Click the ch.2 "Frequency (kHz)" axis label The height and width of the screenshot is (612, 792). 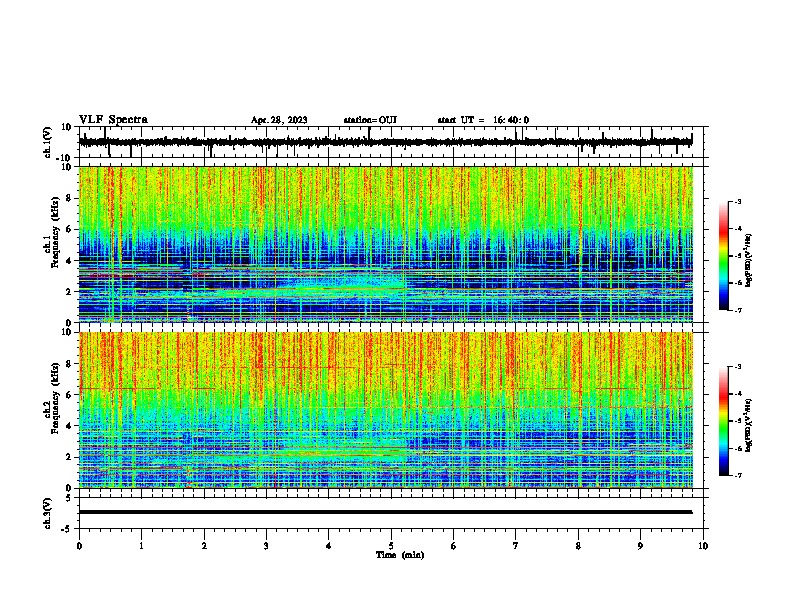[x=55, y=398]
